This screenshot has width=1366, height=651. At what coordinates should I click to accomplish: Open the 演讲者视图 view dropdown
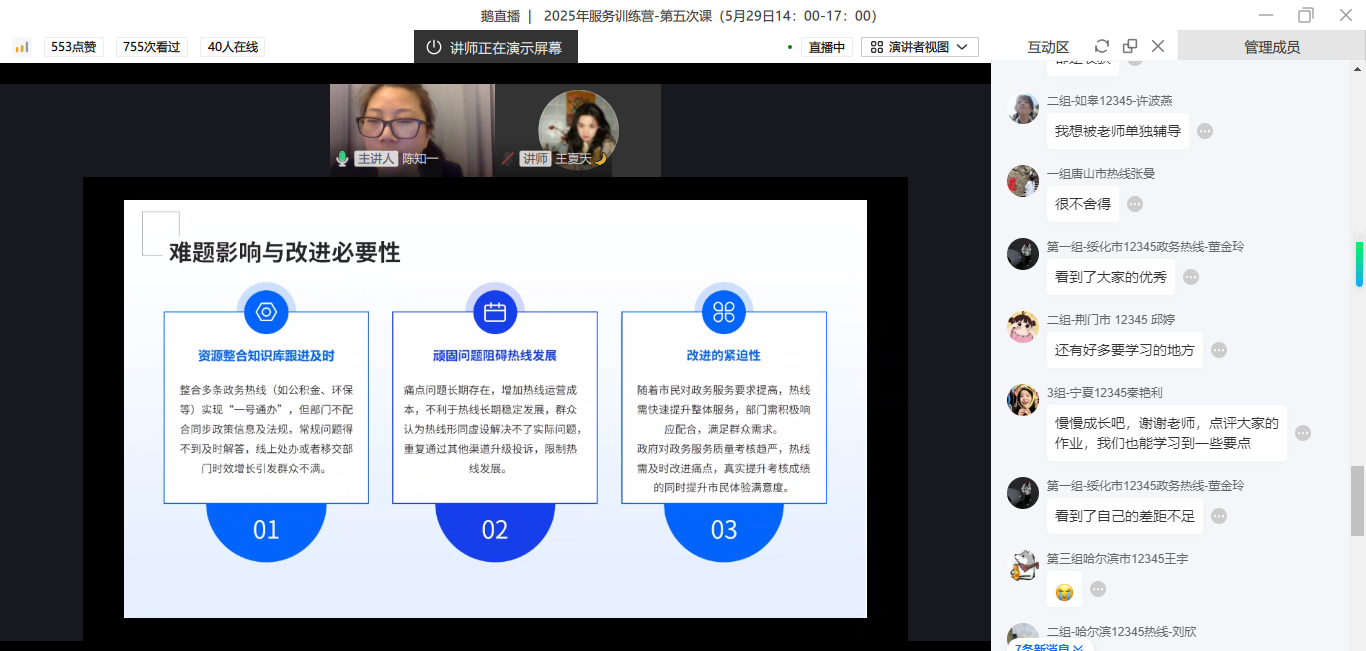(x=919, y=47)
